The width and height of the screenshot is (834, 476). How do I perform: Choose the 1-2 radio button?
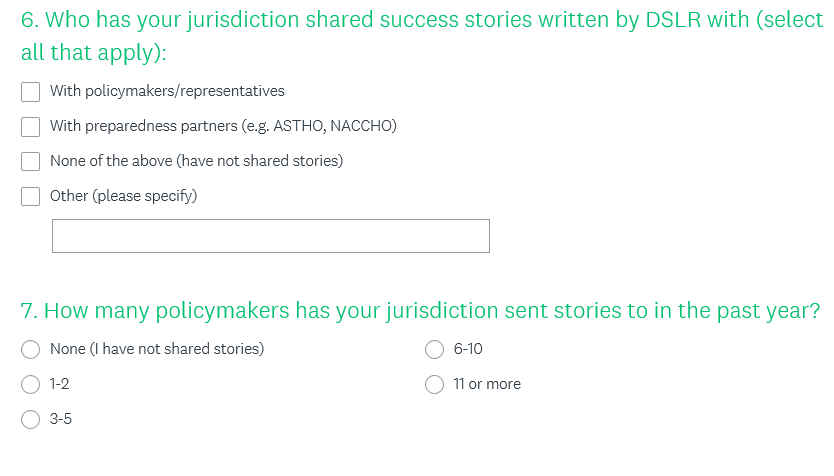tap(31, 384)
